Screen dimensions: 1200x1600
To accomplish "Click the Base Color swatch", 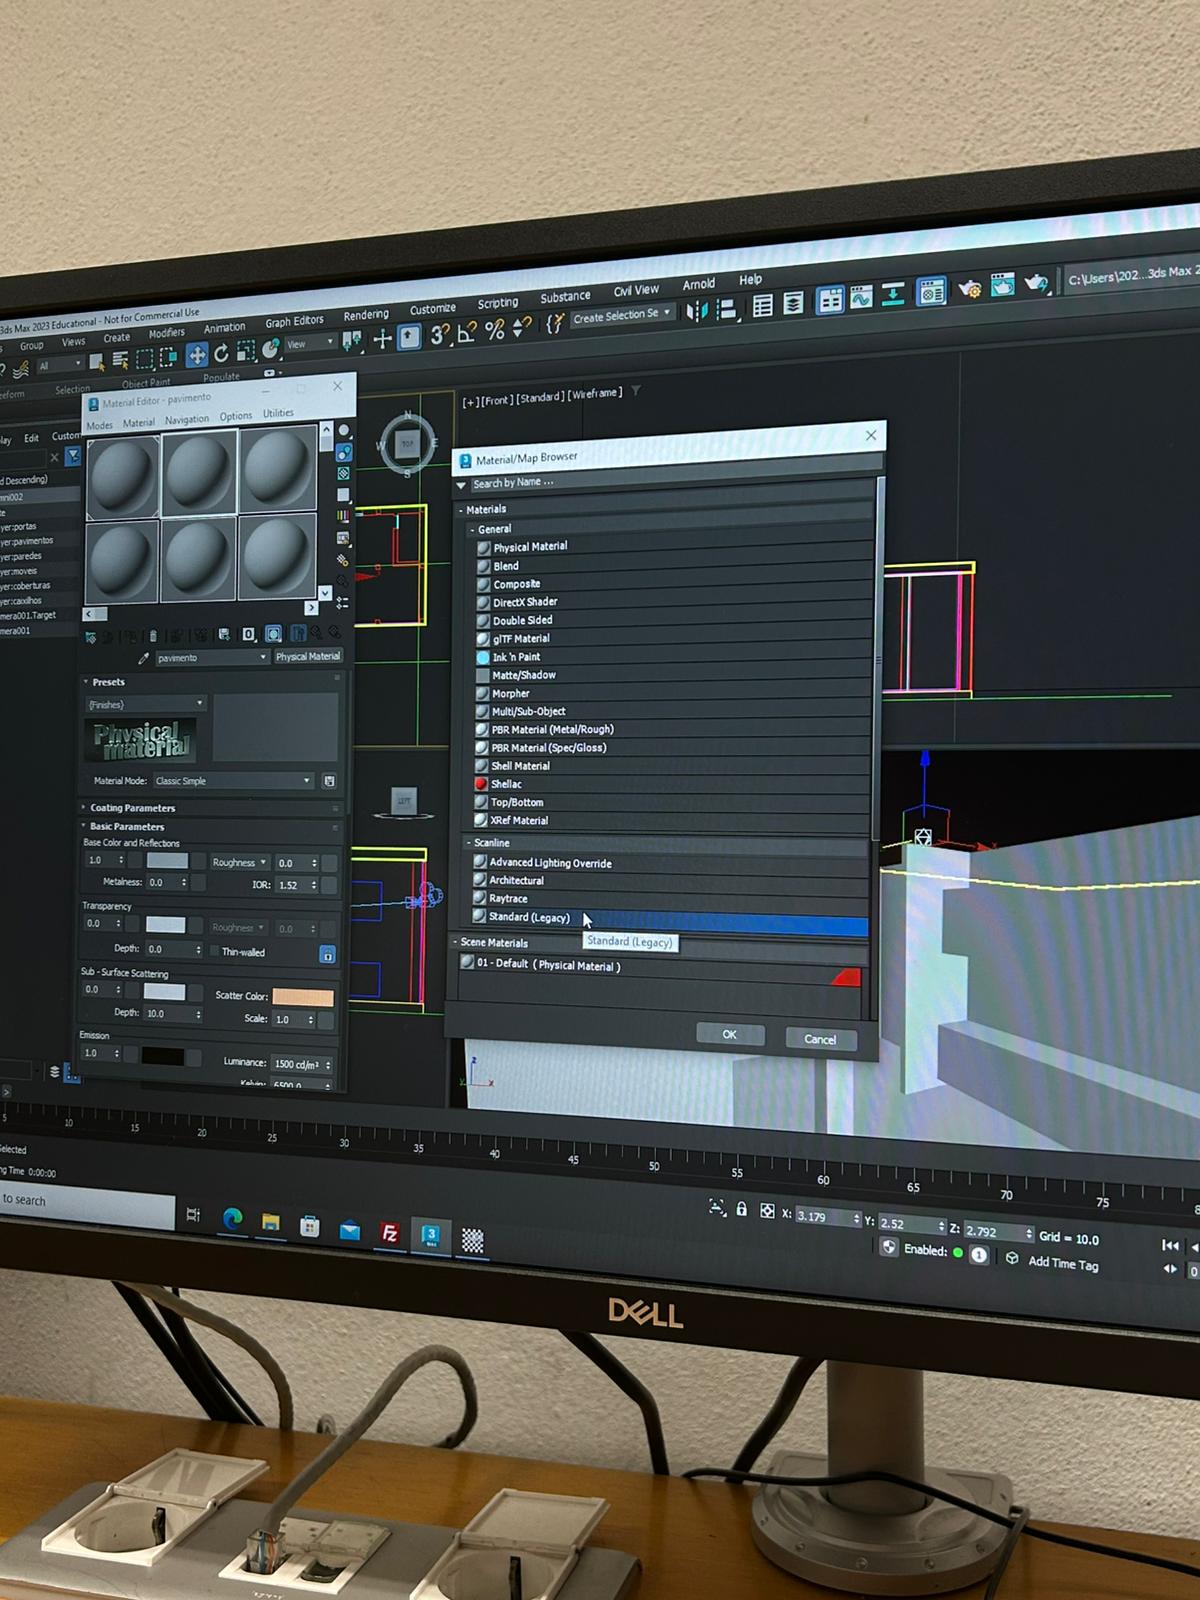I will point(168,860).
